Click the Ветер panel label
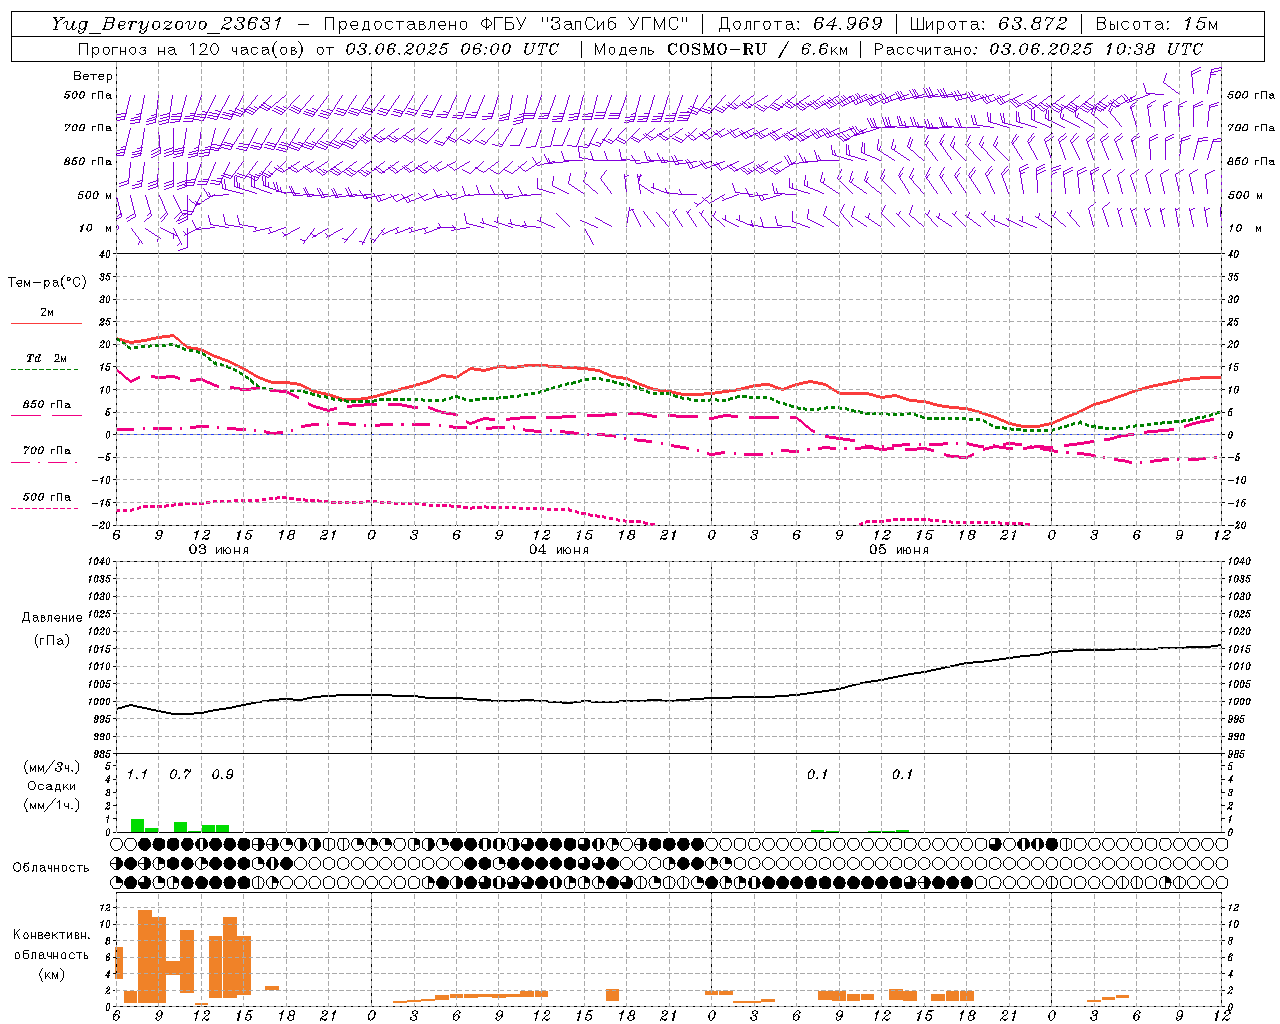 (93, 76)
